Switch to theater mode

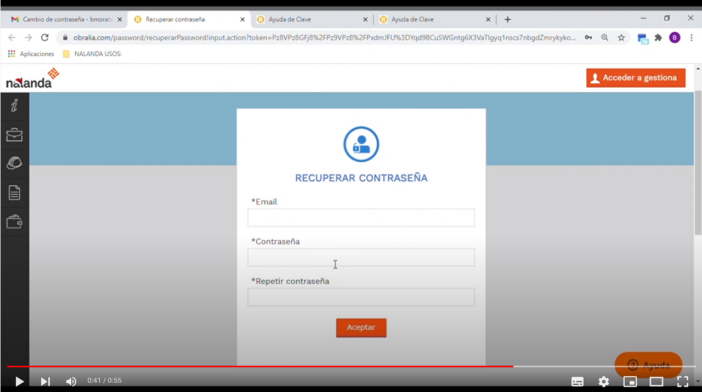coord(656,381)
